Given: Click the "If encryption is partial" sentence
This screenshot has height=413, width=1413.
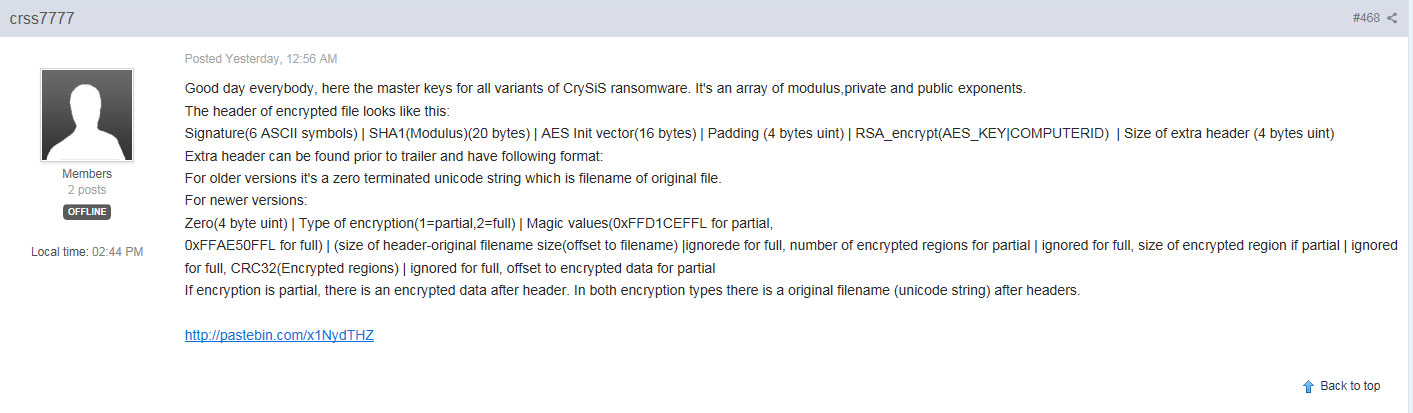Looking at the screenshot, I should coord(632,290).
